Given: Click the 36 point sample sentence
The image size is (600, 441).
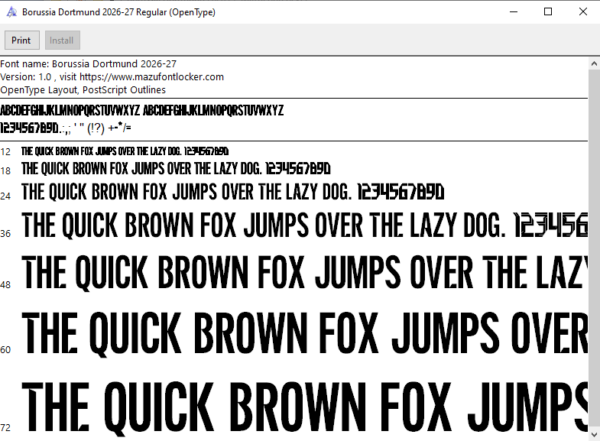Looking at the screenshot, I should click(x=305, y=225).
